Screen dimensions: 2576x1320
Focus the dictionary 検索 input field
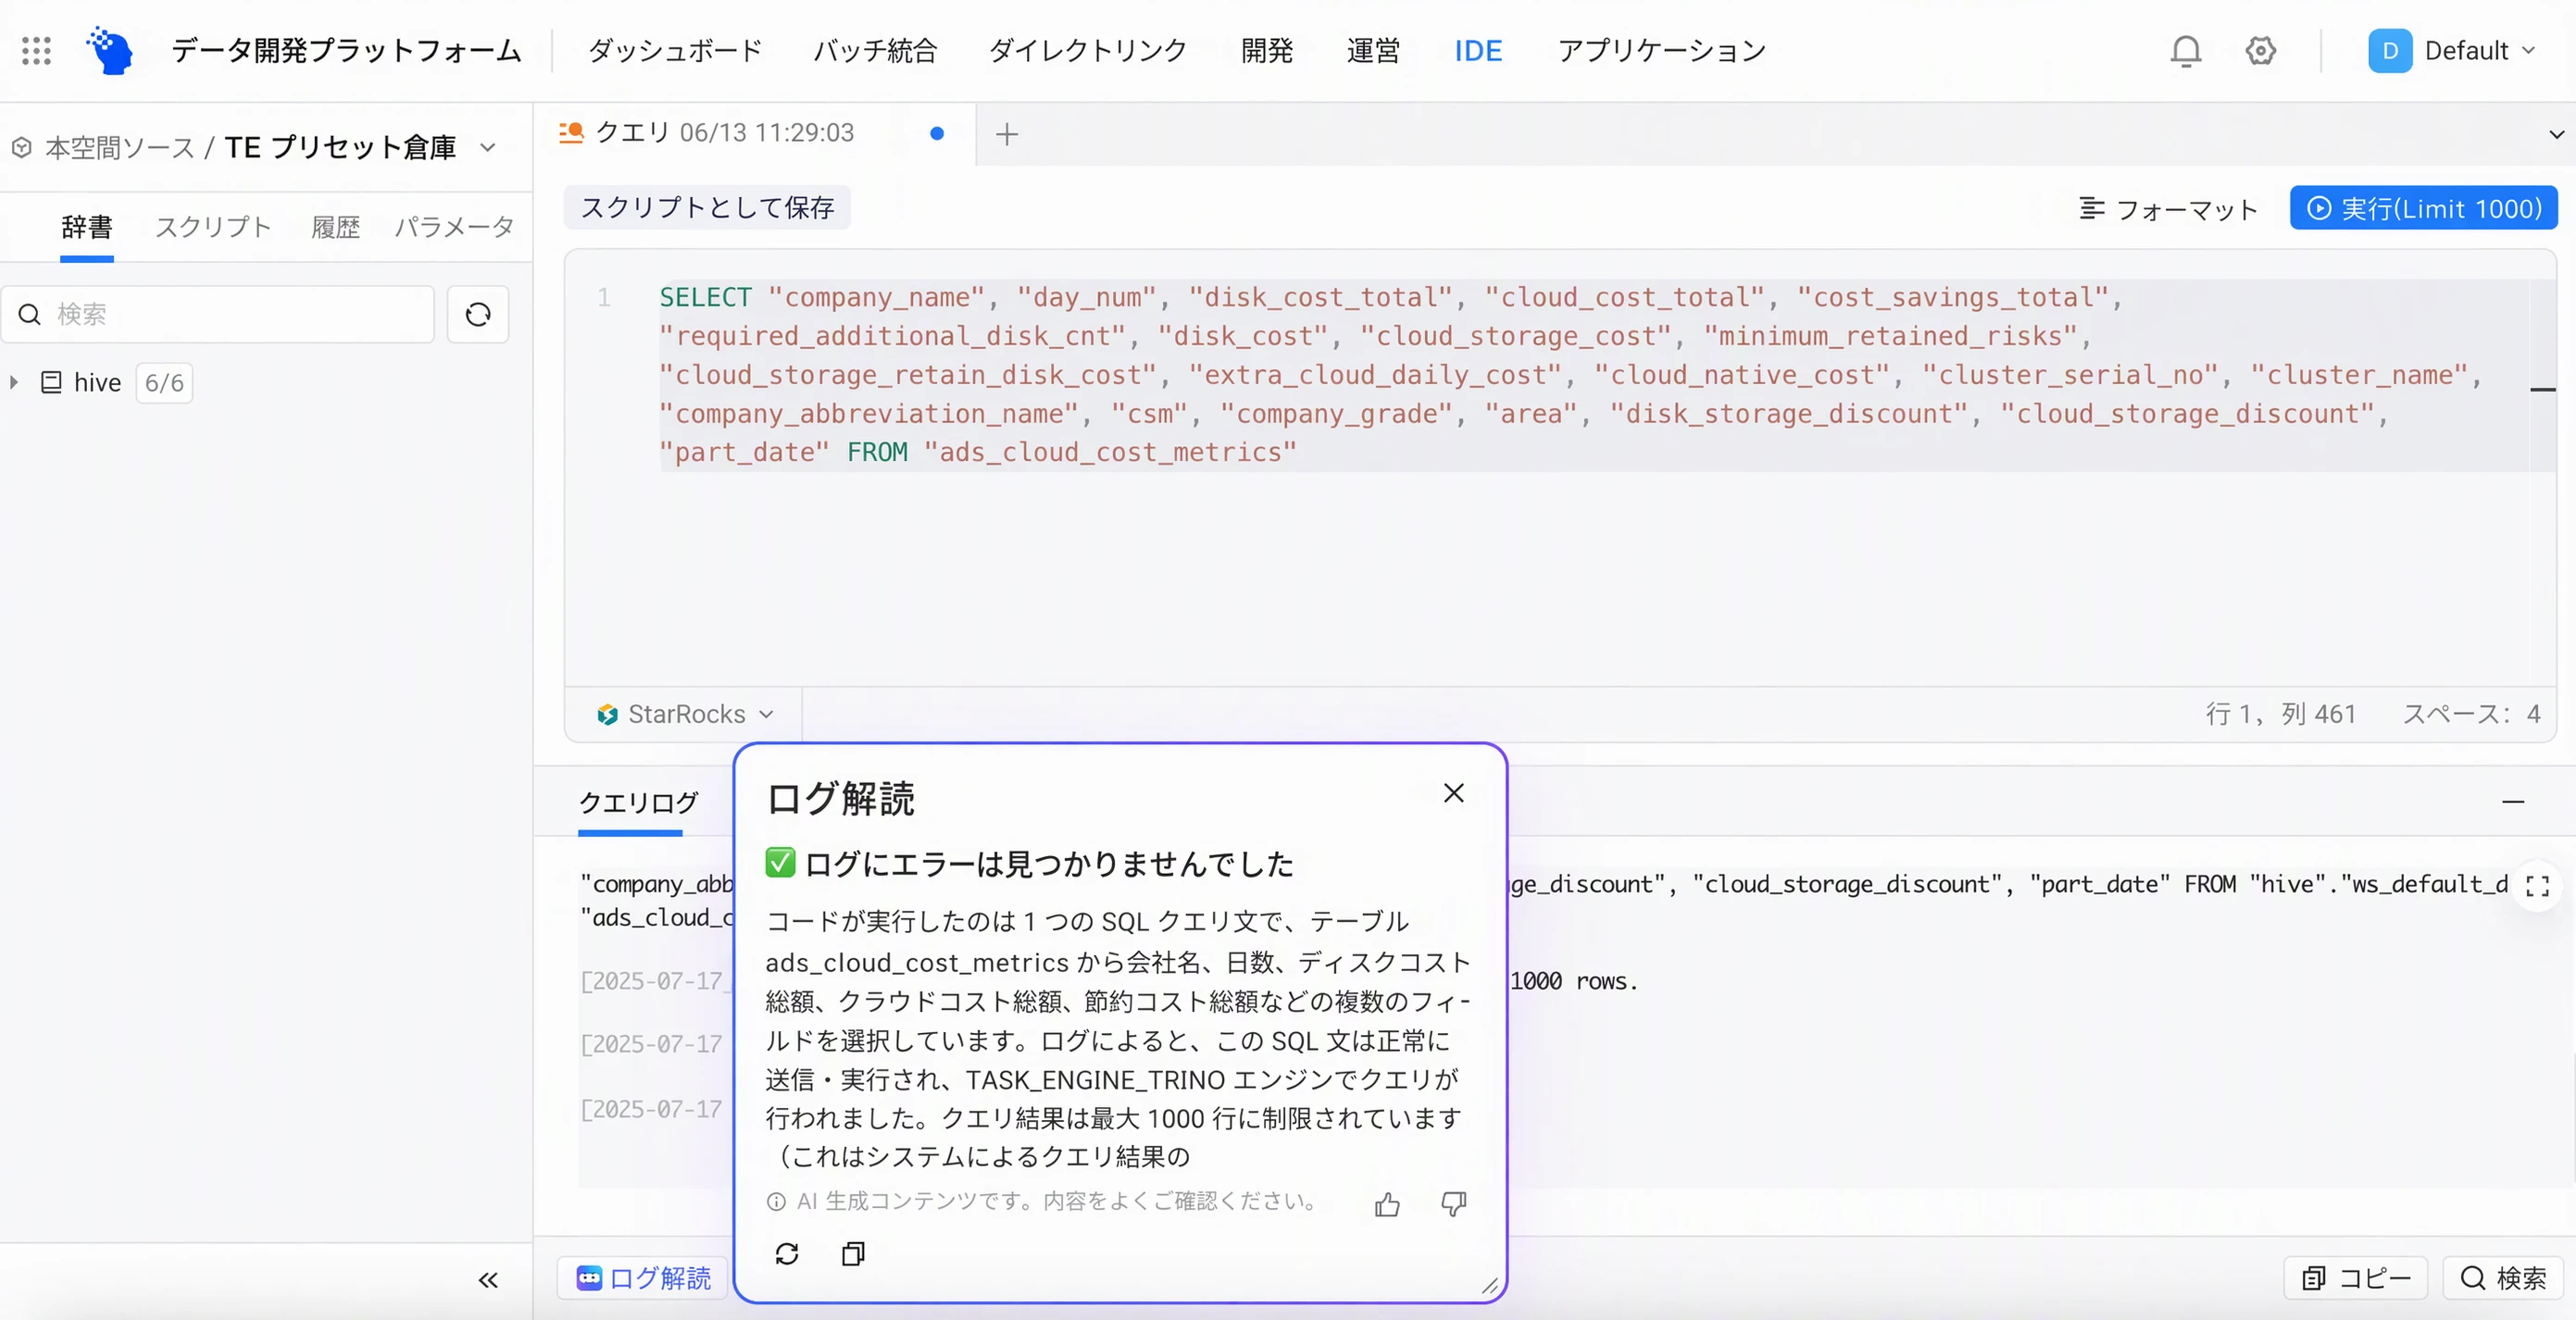coord(218,314)
